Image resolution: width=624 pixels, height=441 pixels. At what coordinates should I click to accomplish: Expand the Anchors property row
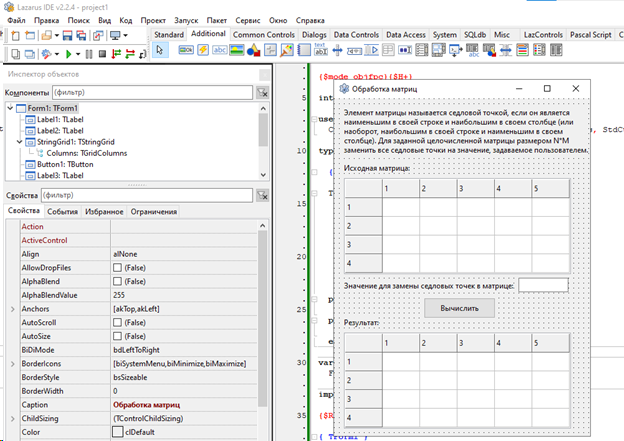coord(14,310)
